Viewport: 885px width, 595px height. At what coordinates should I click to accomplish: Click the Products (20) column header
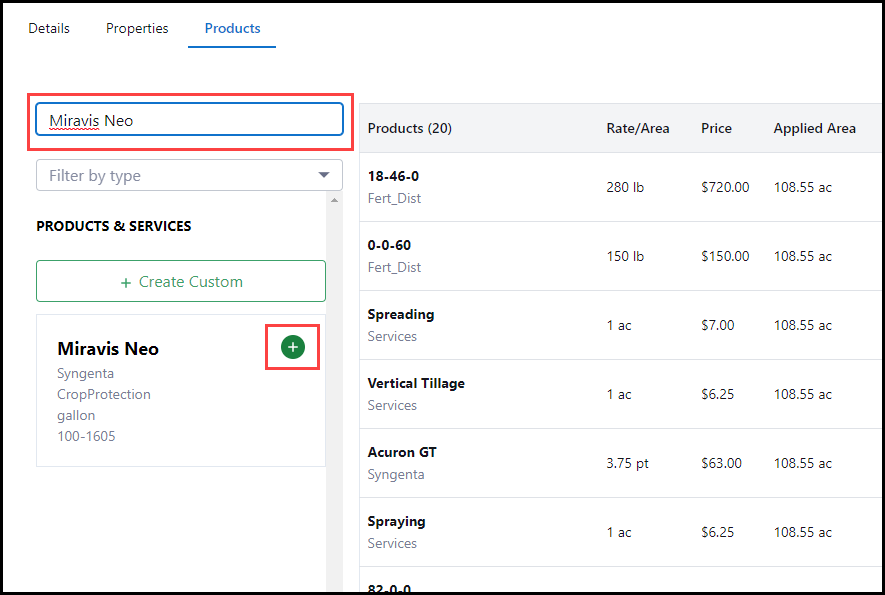[x=410, y=128]
